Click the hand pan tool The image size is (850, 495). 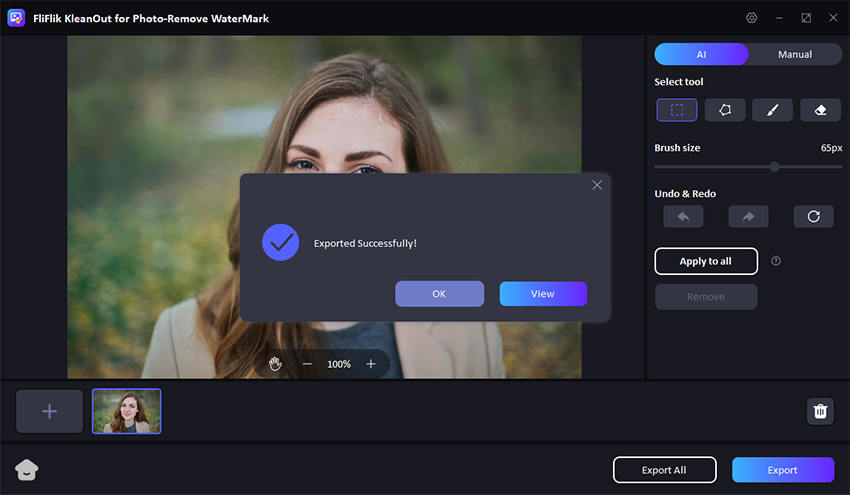(276, 364)
